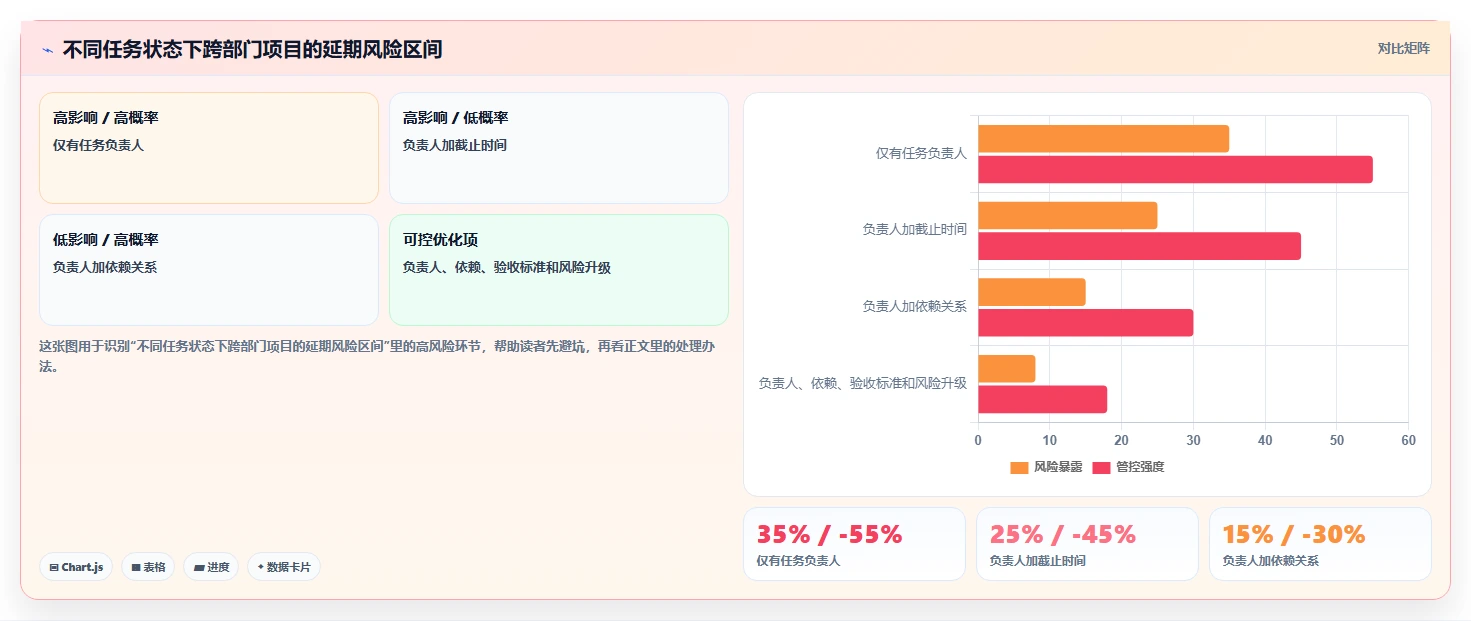This screenshot has width=1471, height=621.
Task: Click the icon on the 进度 chip
Action: point(199,567)
